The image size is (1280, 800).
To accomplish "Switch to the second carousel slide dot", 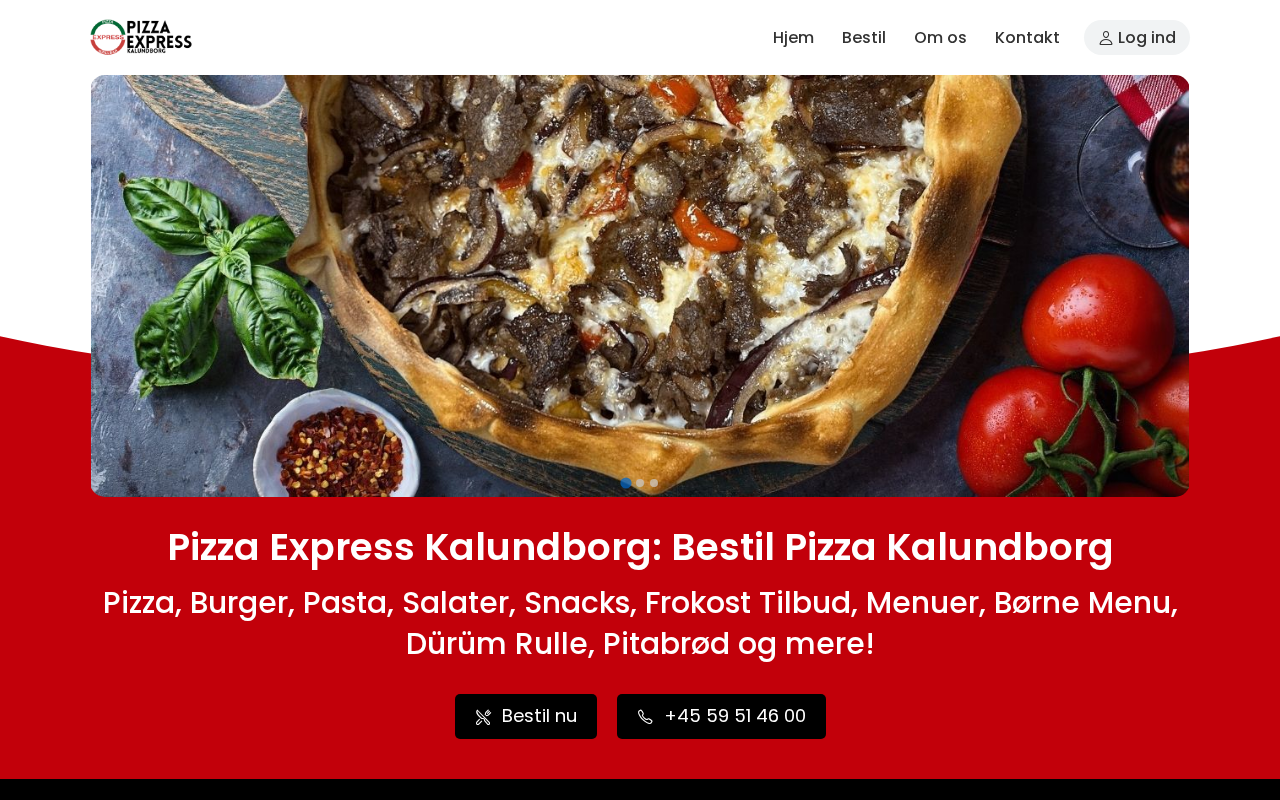I will point(640,483).
